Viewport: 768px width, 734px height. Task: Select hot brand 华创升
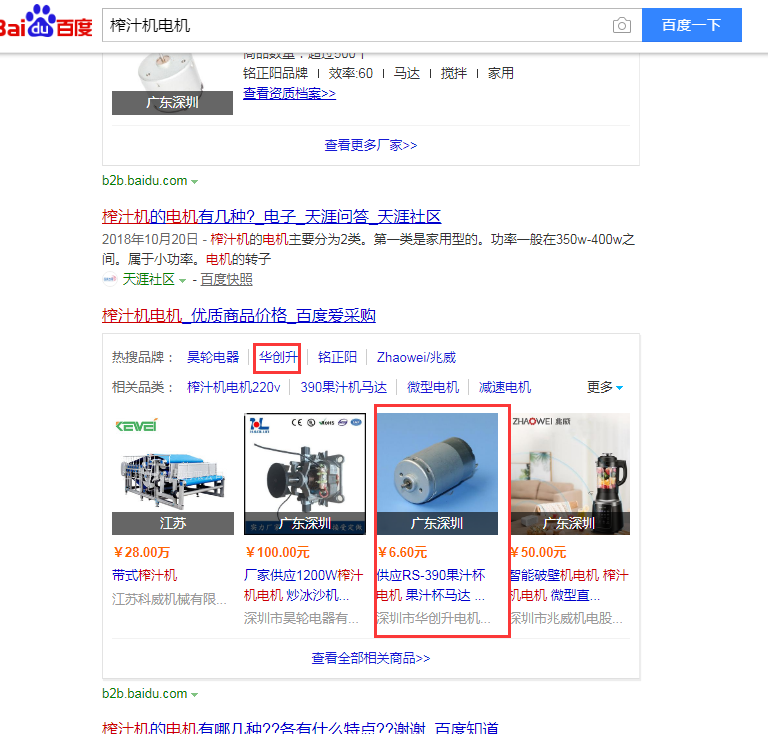[x=278, y=357]
